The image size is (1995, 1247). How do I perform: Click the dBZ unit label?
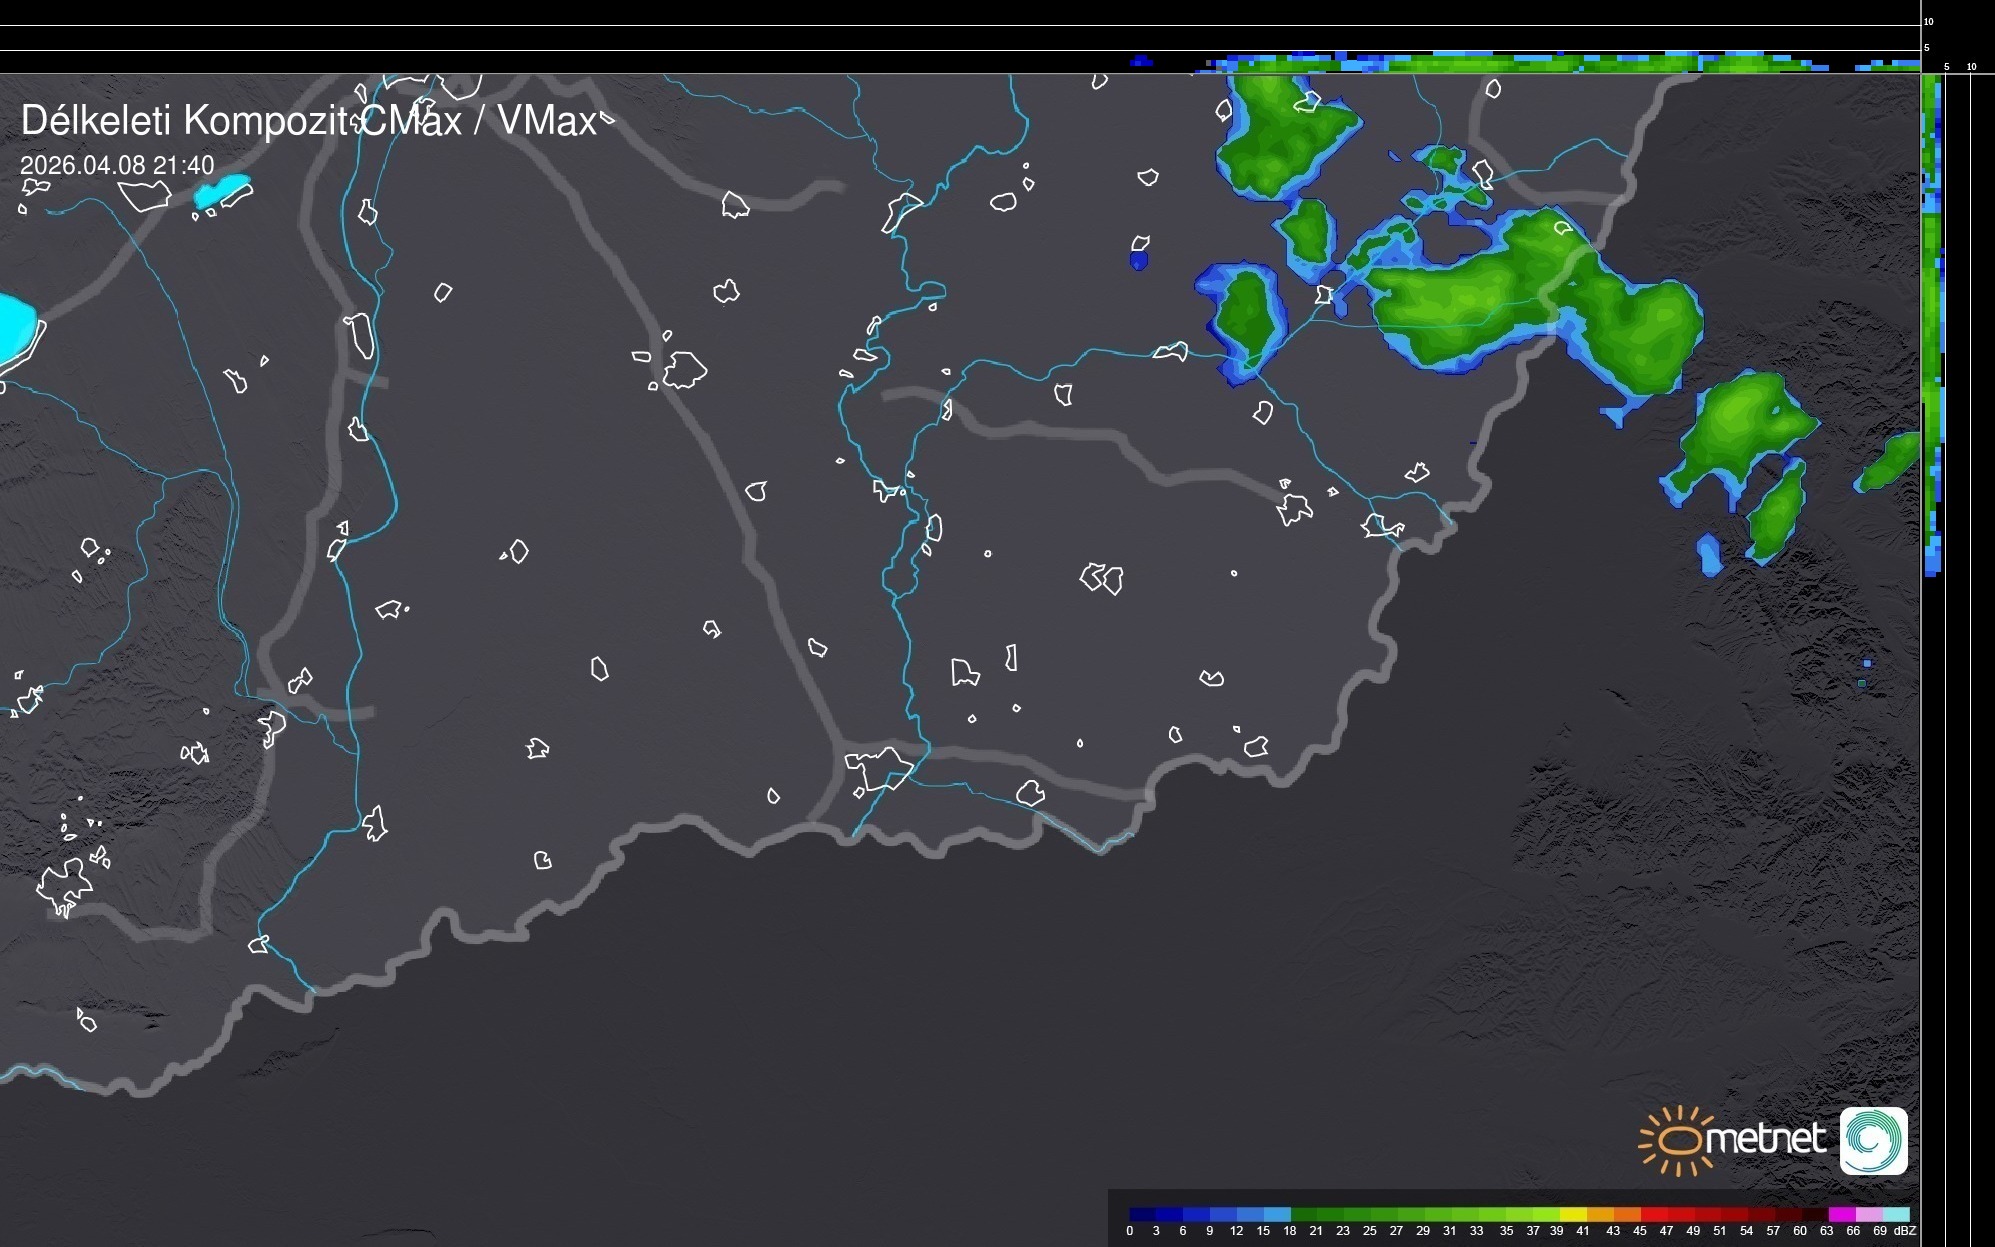coord(1904,1231)
